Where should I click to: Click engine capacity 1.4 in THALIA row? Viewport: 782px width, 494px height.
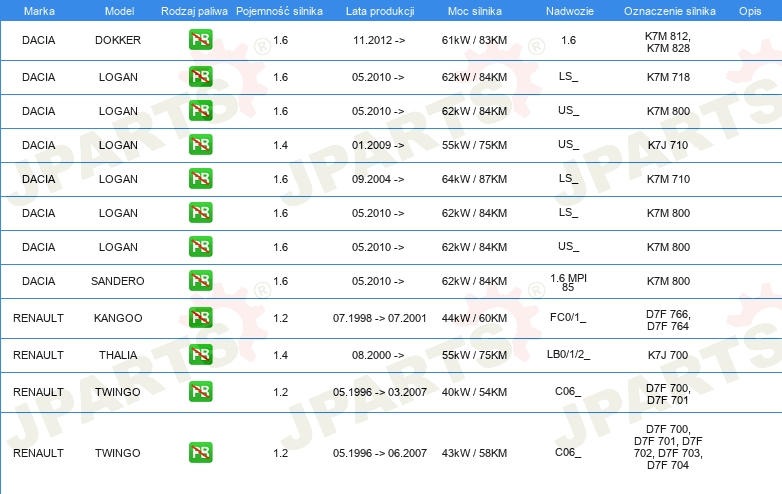[280, 355]
